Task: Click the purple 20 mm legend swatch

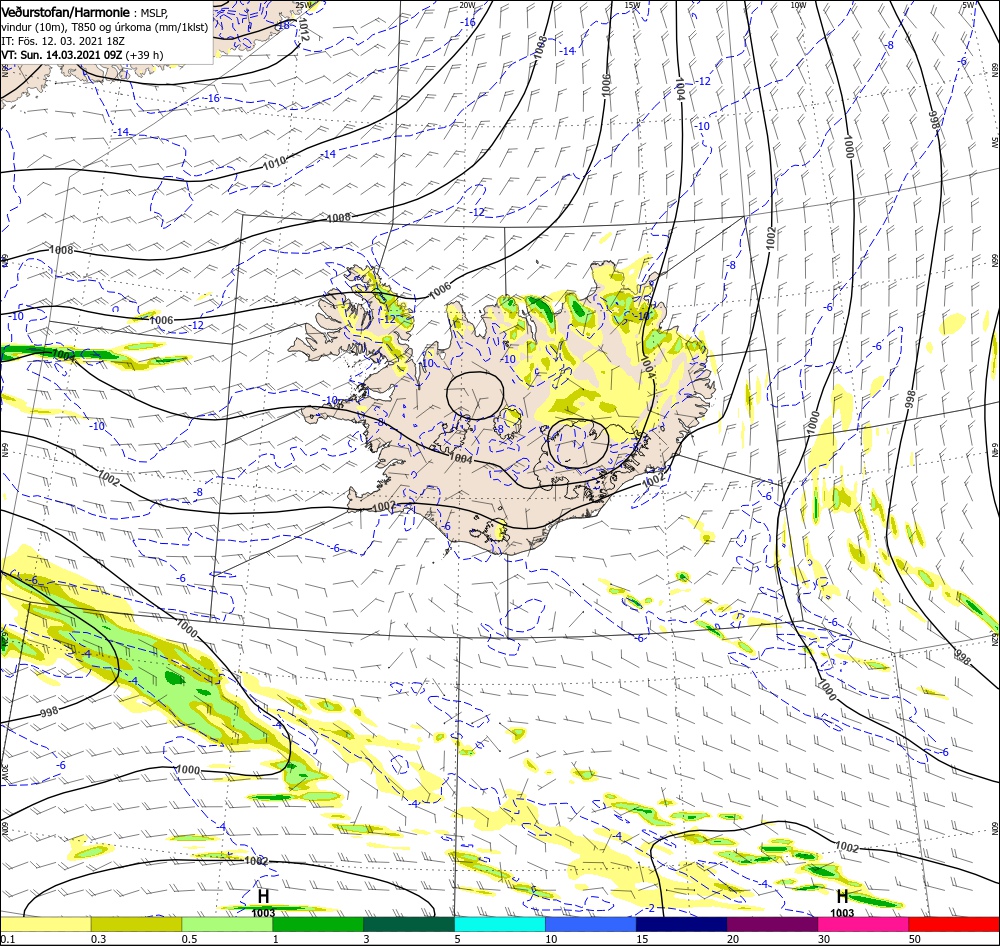Action: click(x=772, y=924)
